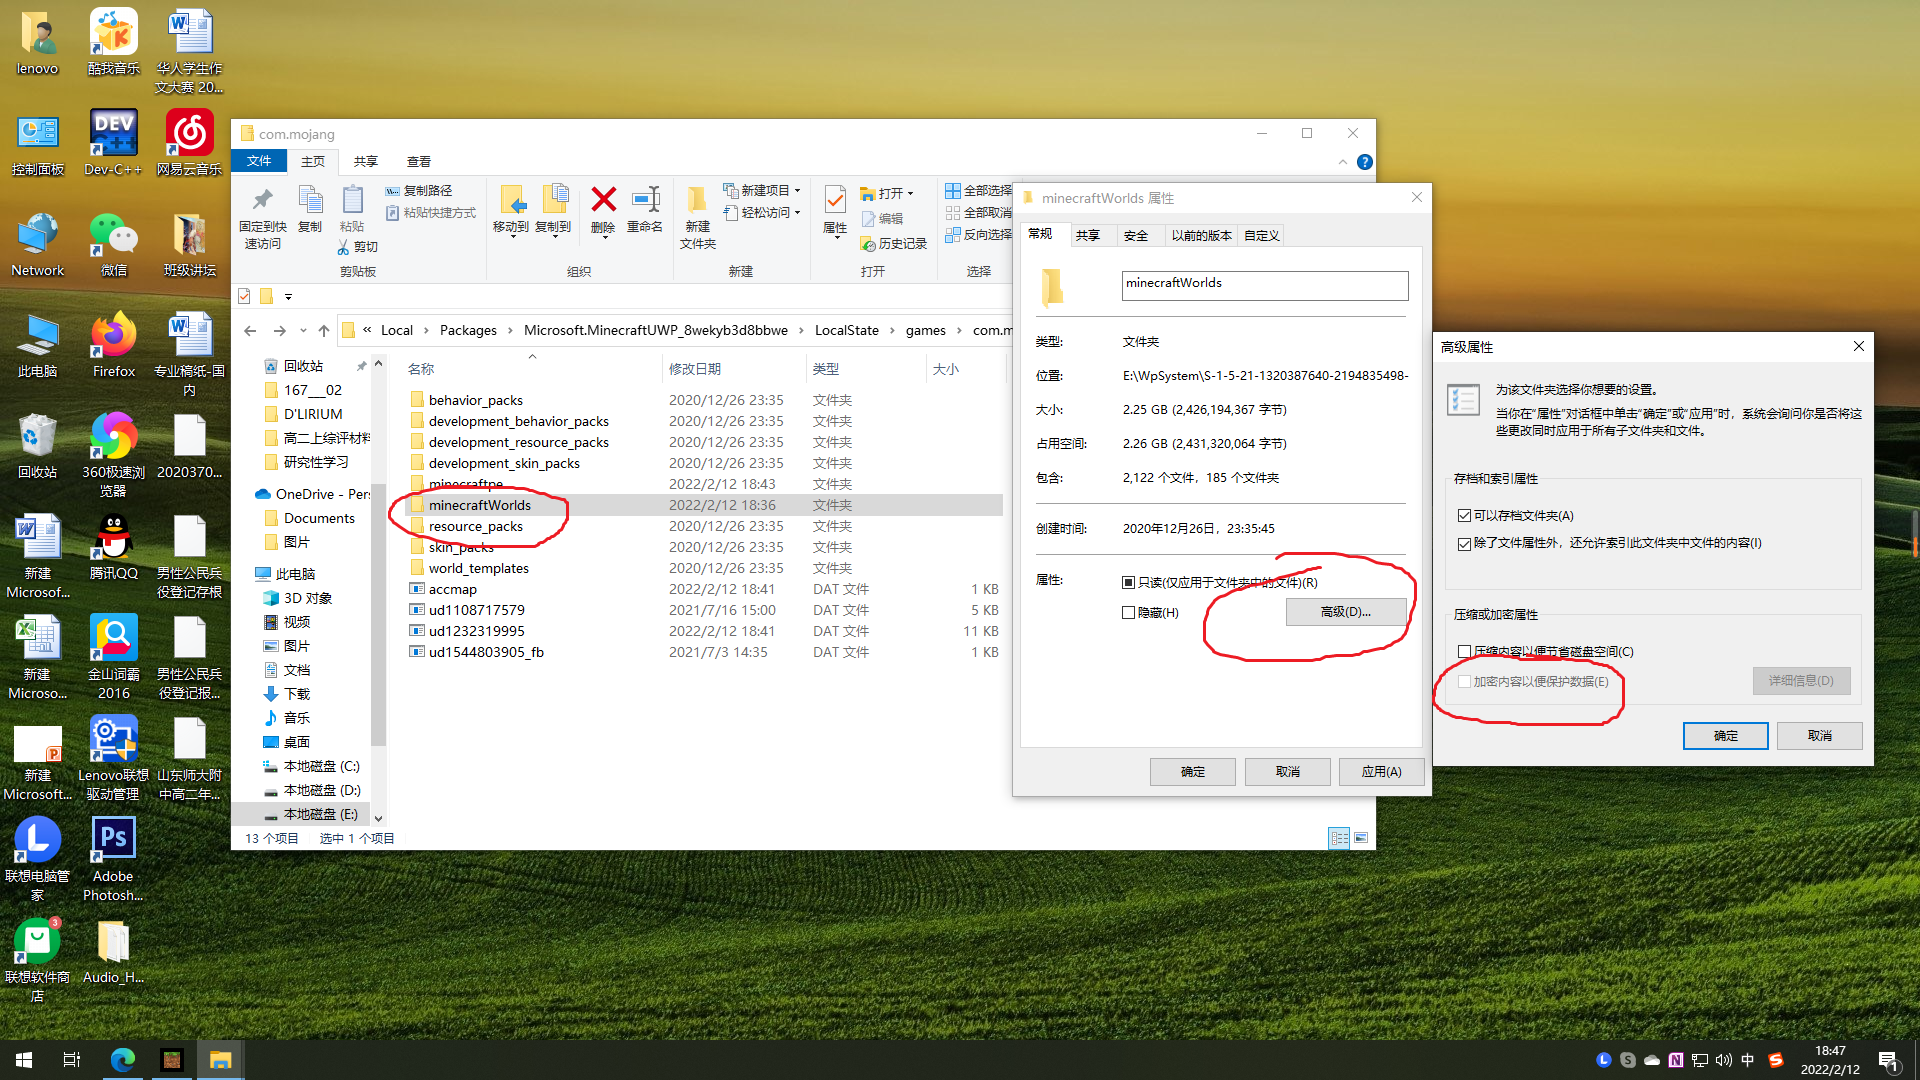Open the recent locations dropdown arrow
1920x1080 pixels.
tap(303, 331)
